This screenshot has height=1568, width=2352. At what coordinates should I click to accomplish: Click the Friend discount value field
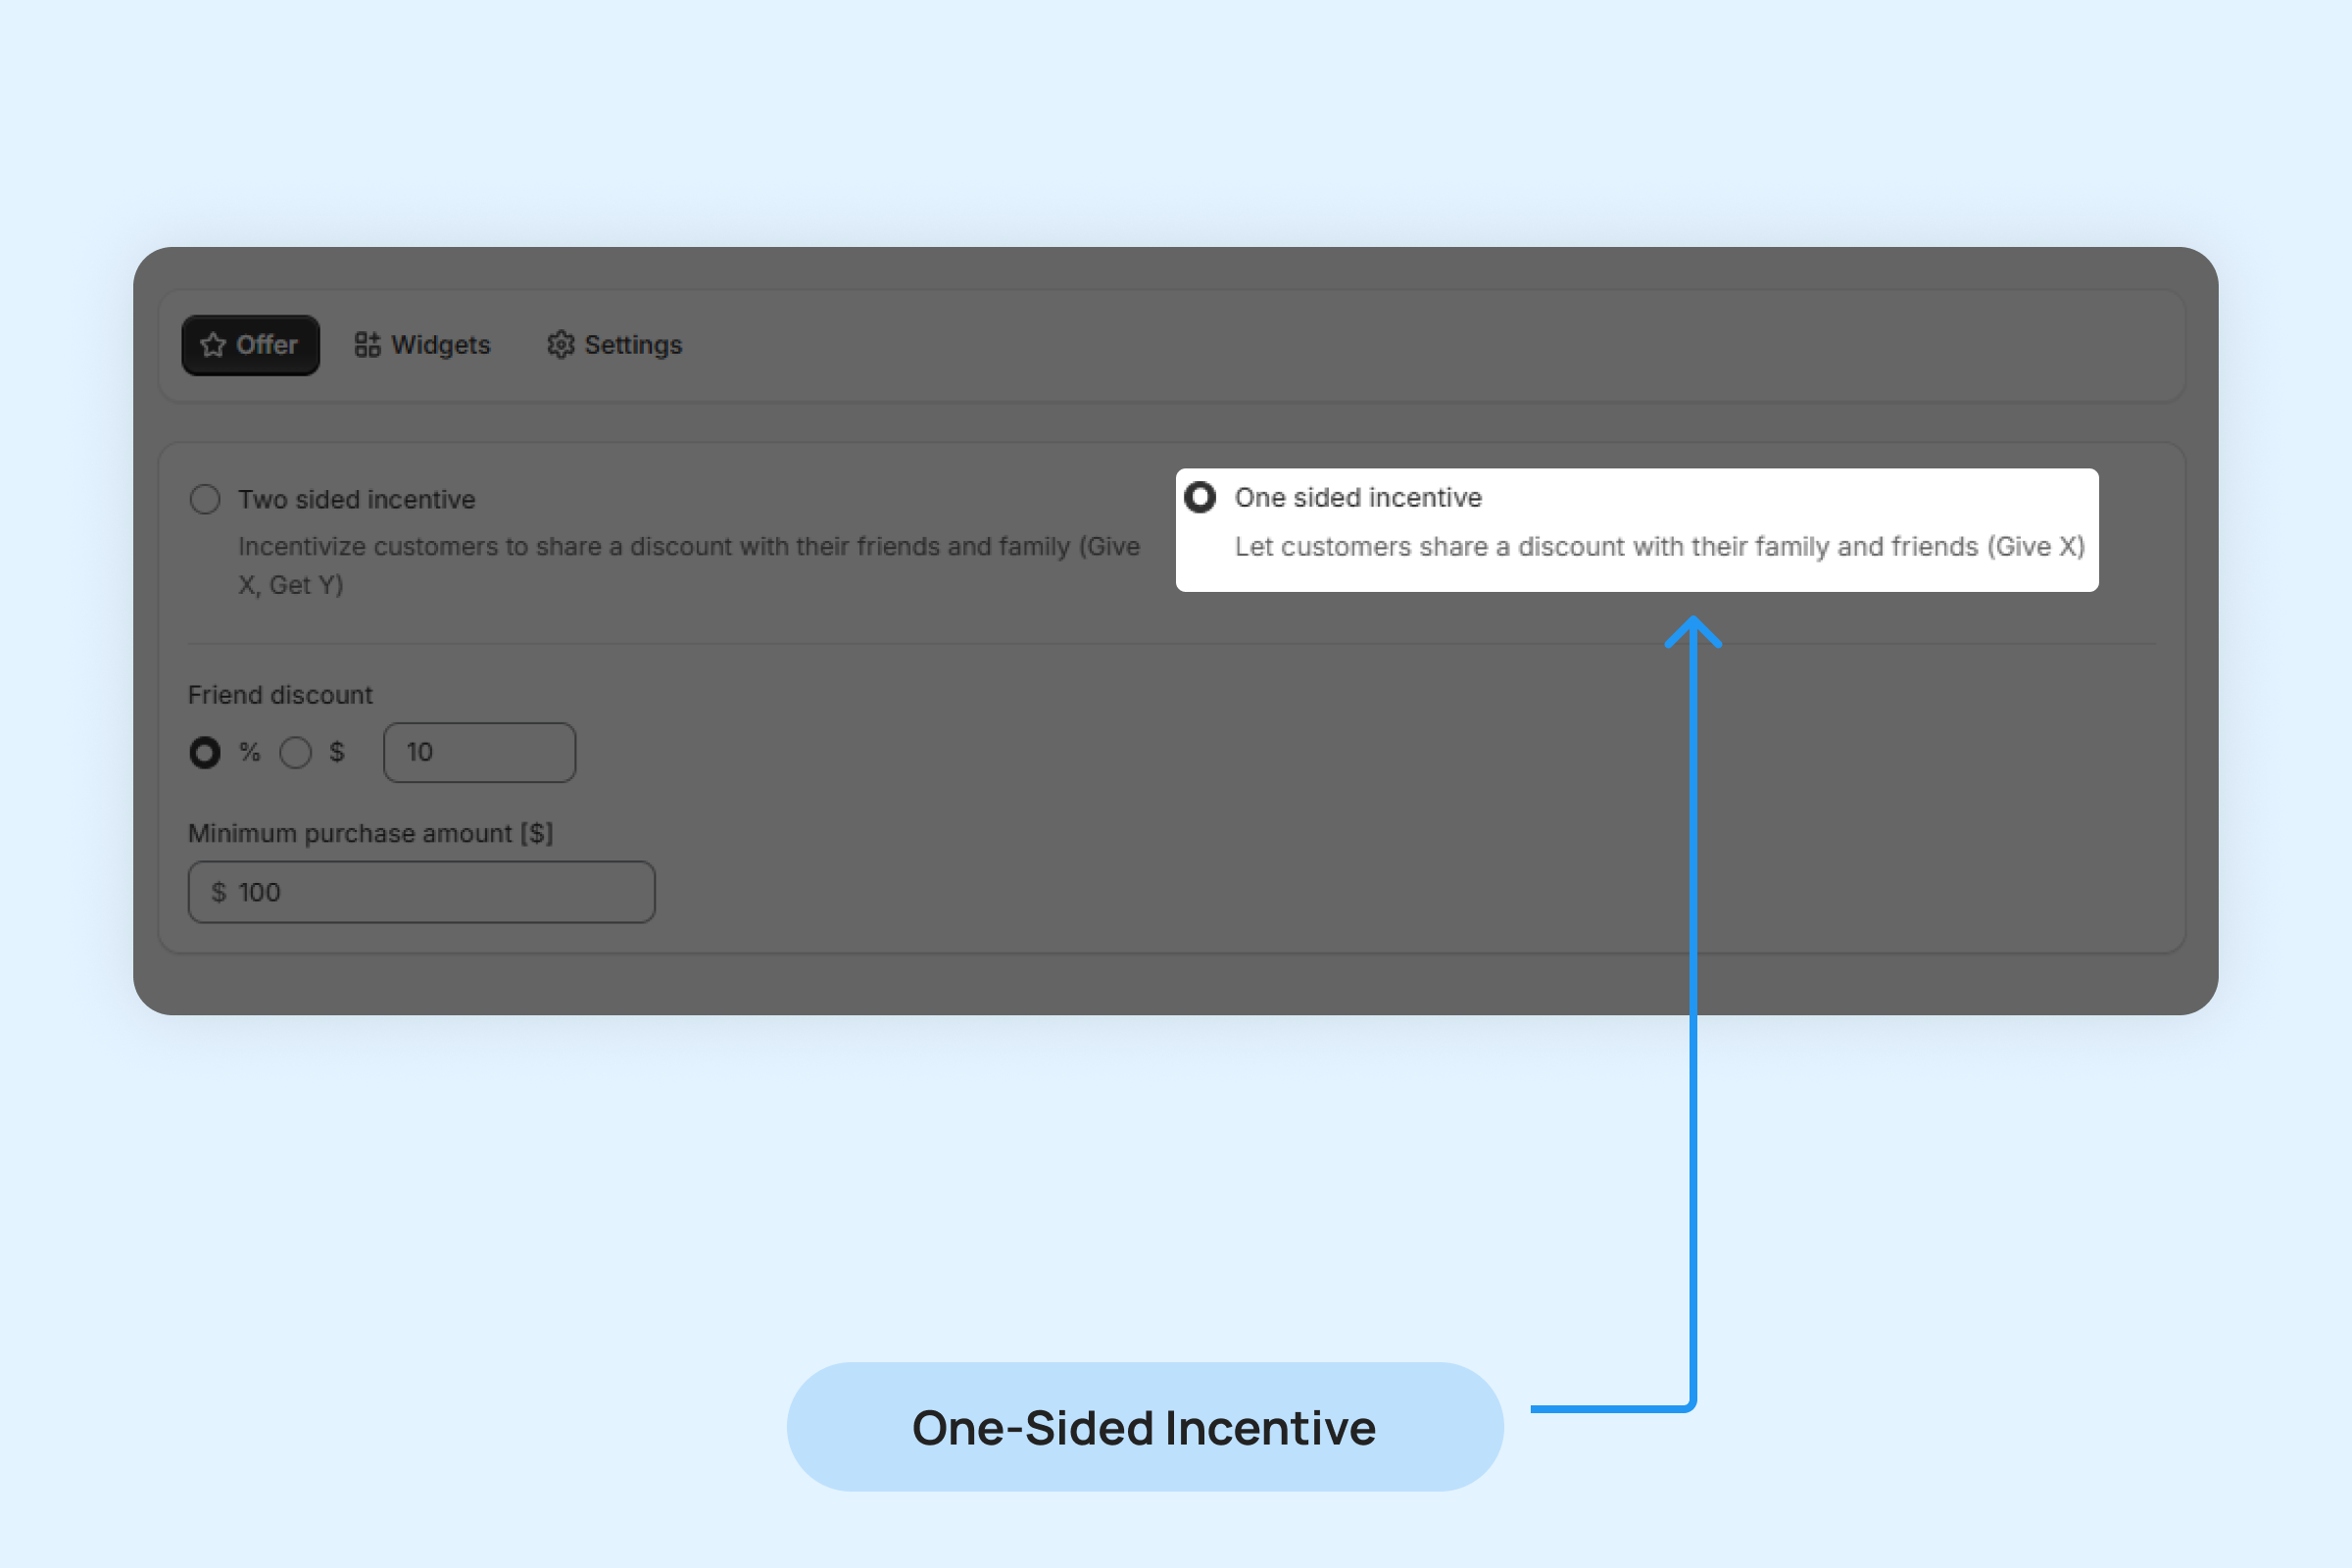coord(480,753)
